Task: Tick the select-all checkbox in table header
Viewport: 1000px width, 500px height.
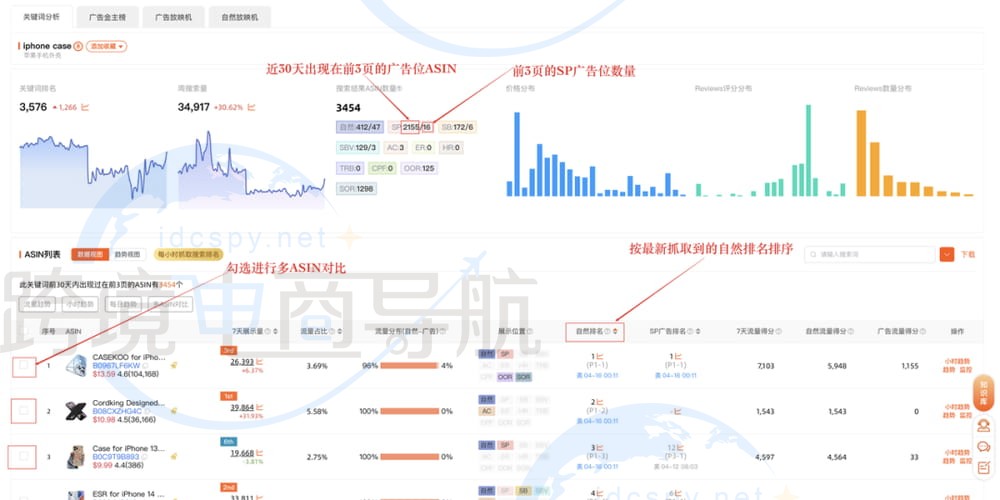Action: pos(24,332)
